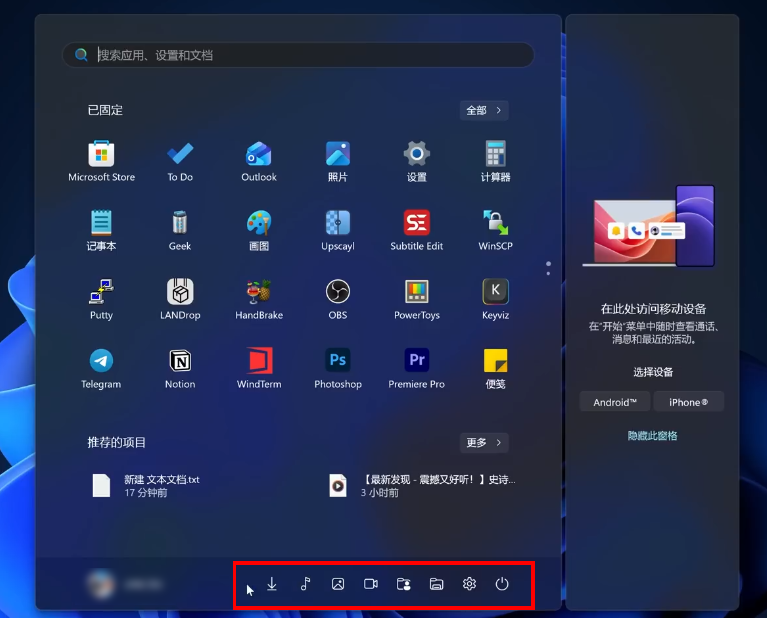
Task: Open the 画图 Paint app
Action: click(x=259, y=230)
